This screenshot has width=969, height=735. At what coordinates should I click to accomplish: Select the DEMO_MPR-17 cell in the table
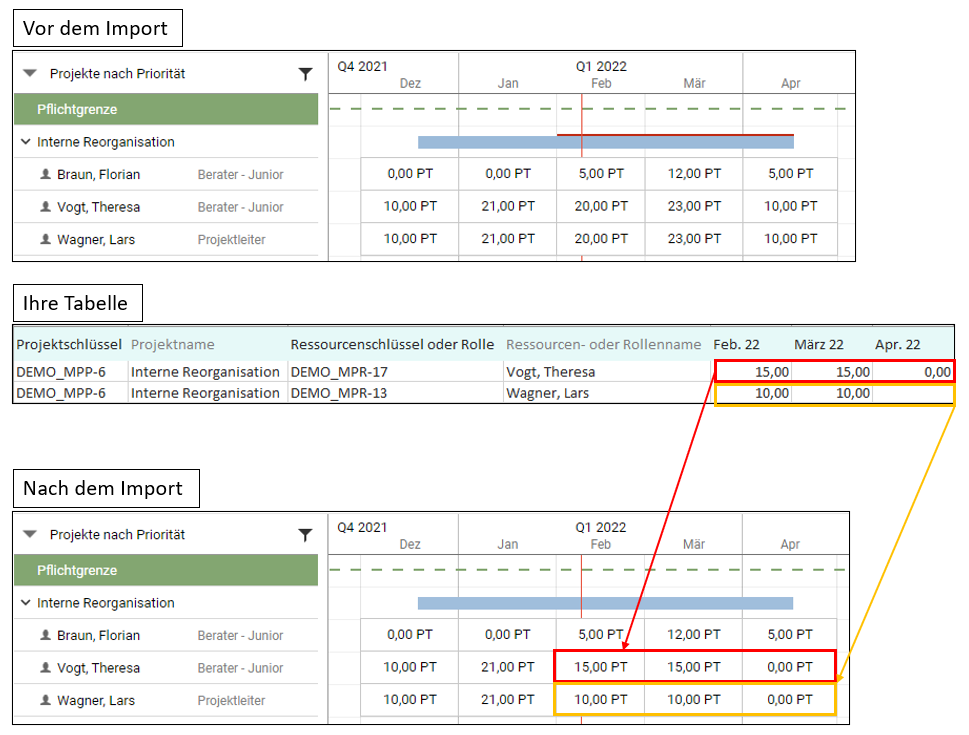pos(339,372)
